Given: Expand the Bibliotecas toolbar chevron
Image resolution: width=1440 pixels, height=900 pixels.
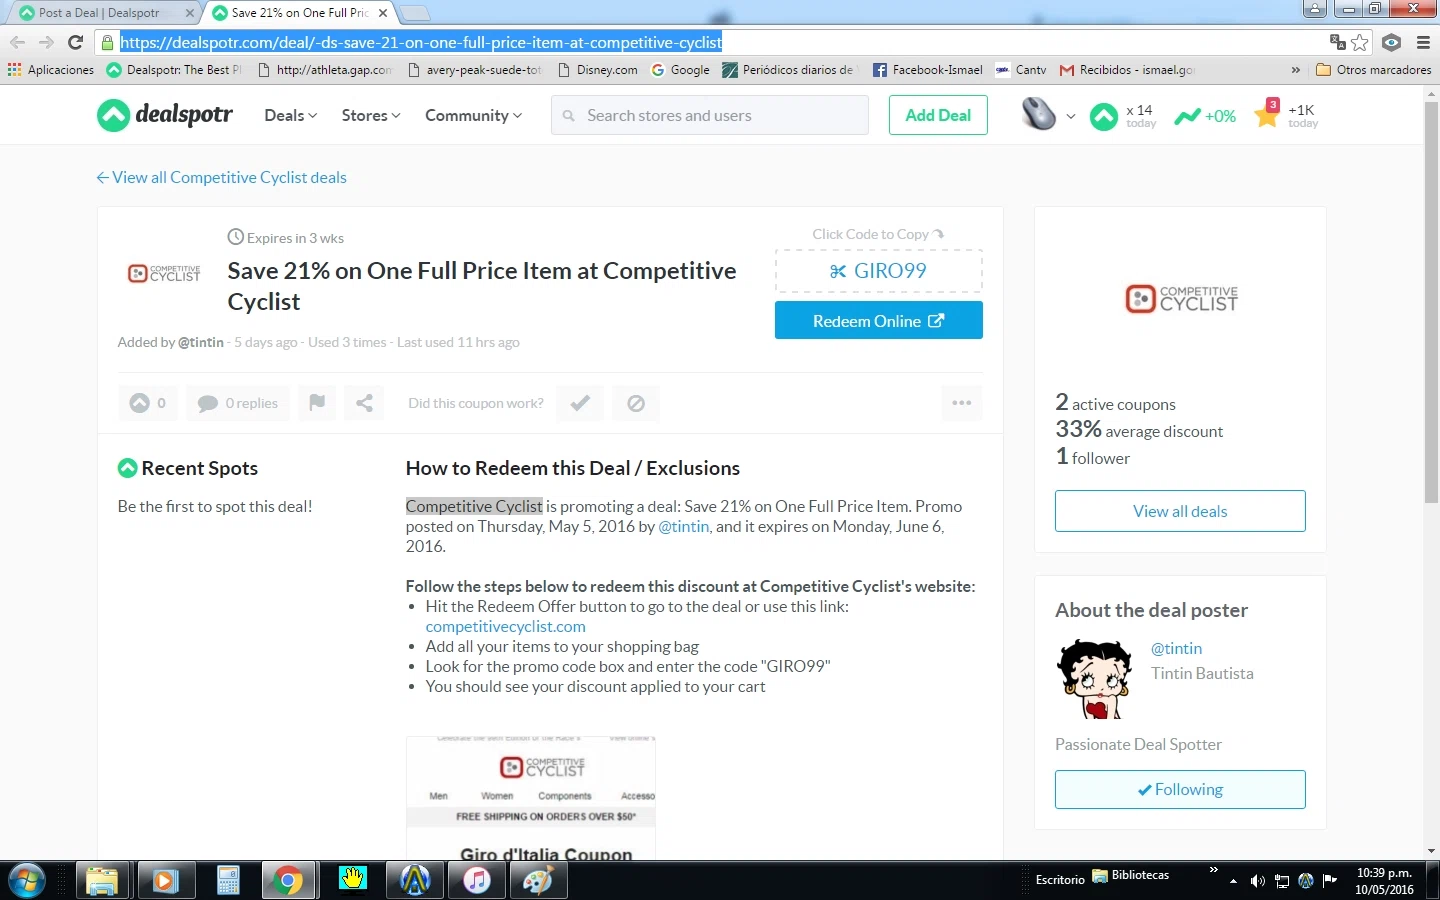Looking at the screenshot, I should pos(1214,870).
